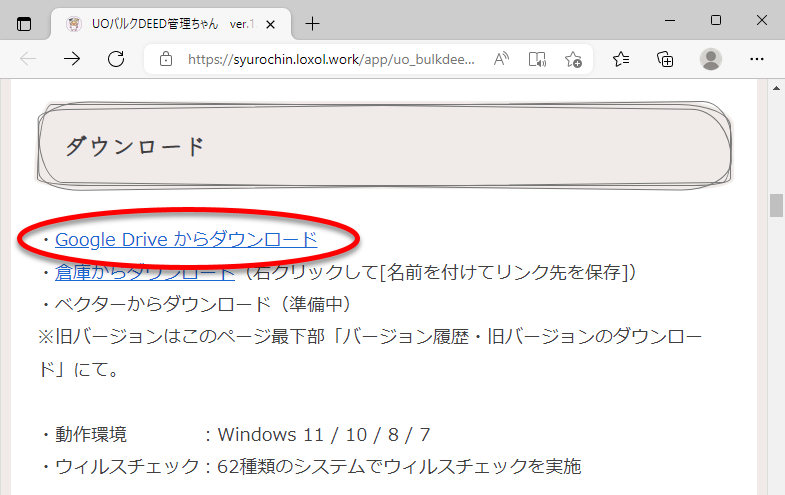Click the forward navigation arrow

click(72, 59)
